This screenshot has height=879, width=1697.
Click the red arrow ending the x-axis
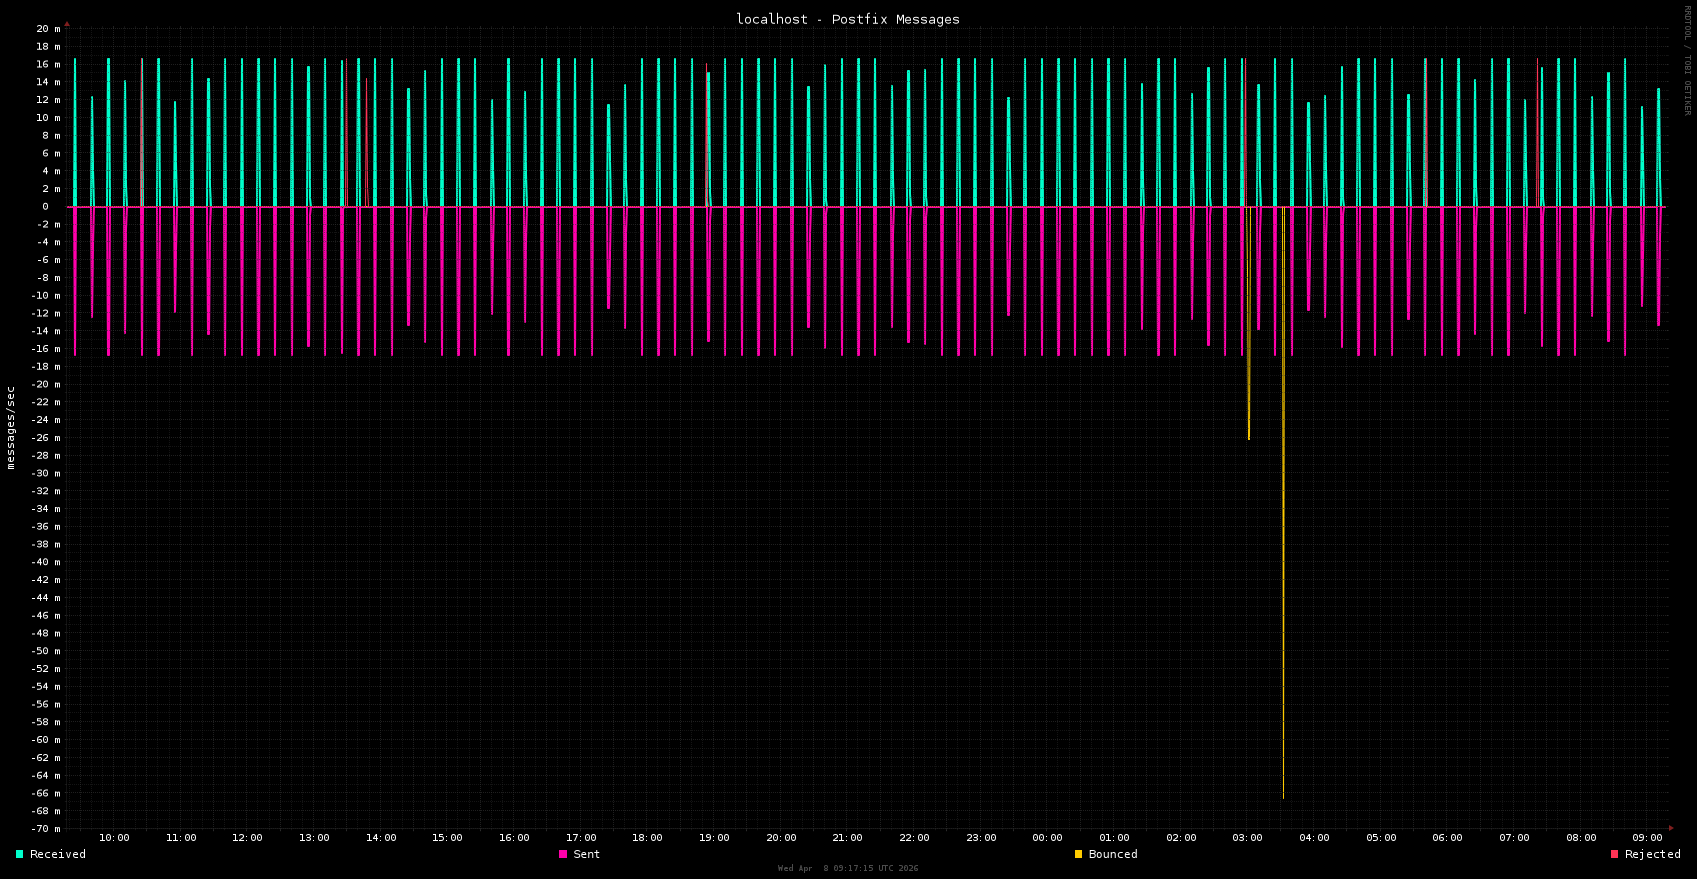pyautogui.click(x=1671, y=828)
